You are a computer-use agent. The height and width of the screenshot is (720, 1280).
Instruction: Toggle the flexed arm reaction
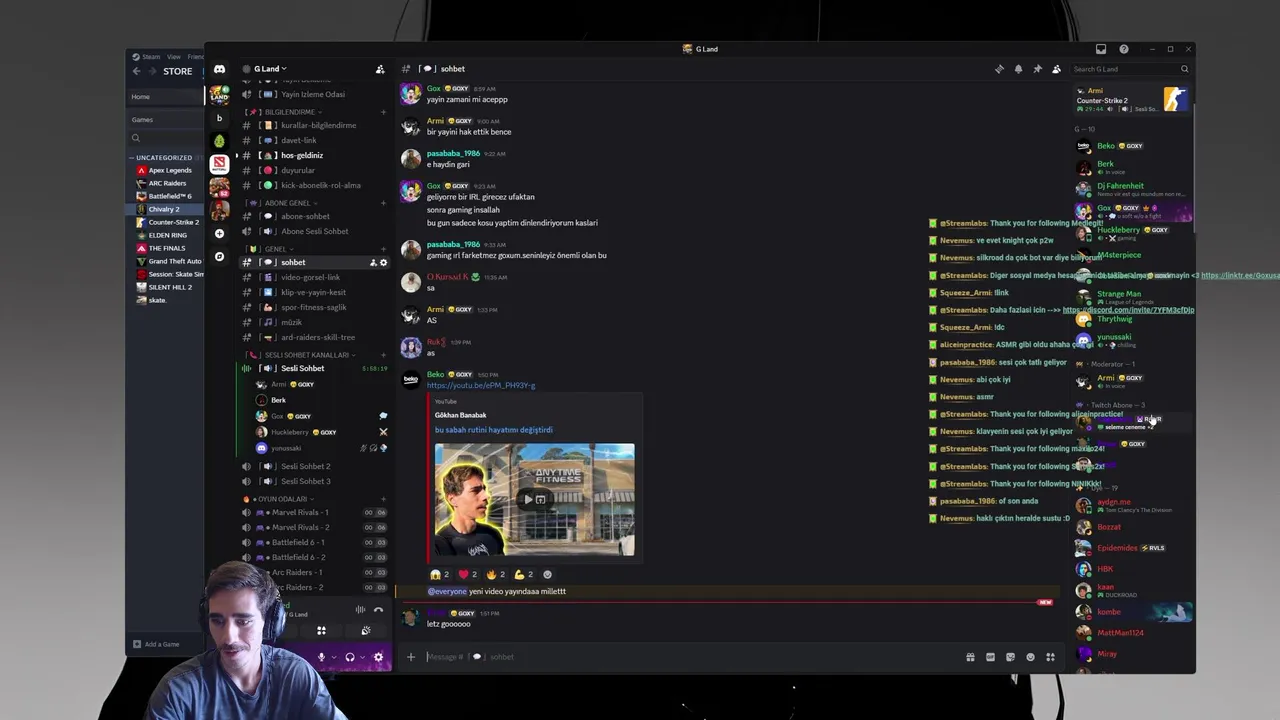[x=524, y=574]
